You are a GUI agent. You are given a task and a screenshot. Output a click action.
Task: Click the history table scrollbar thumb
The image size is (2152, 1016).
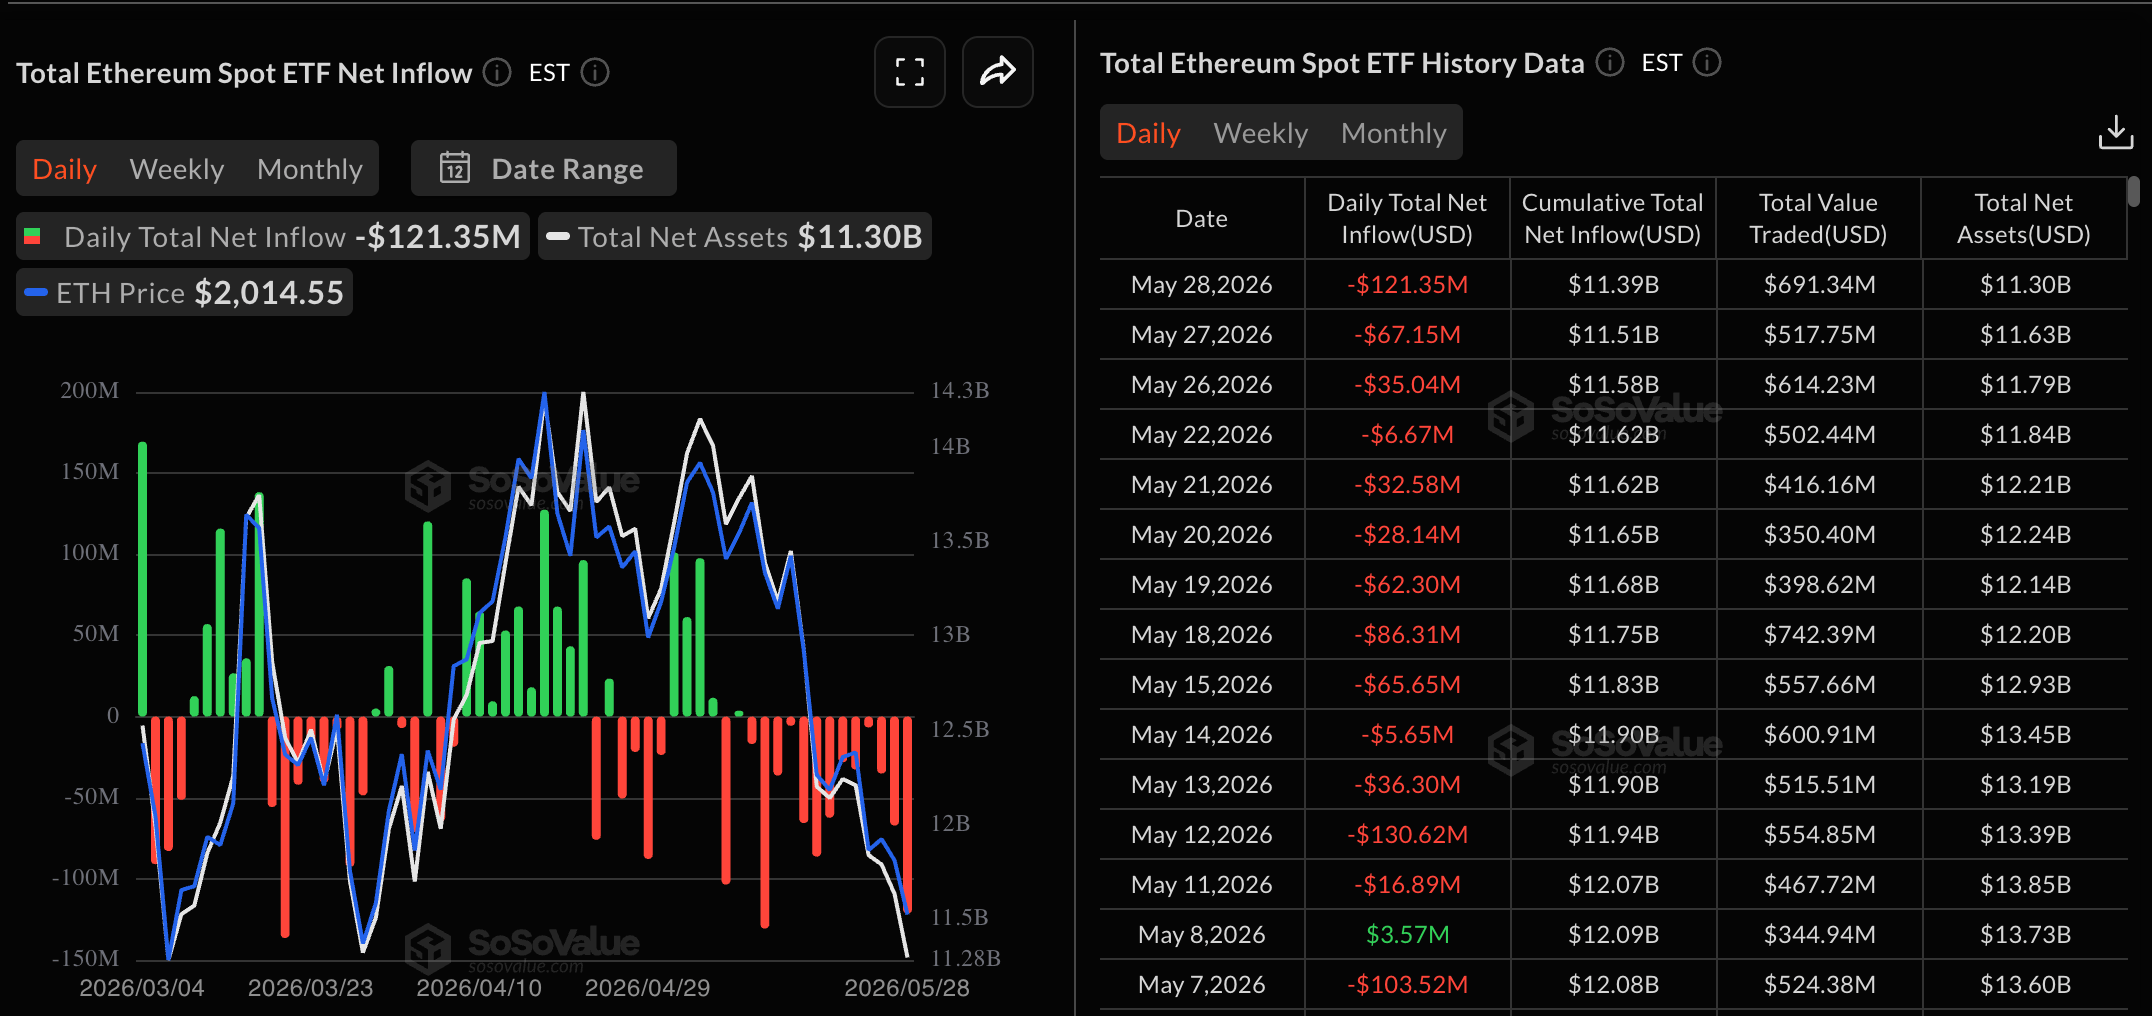2133,191
